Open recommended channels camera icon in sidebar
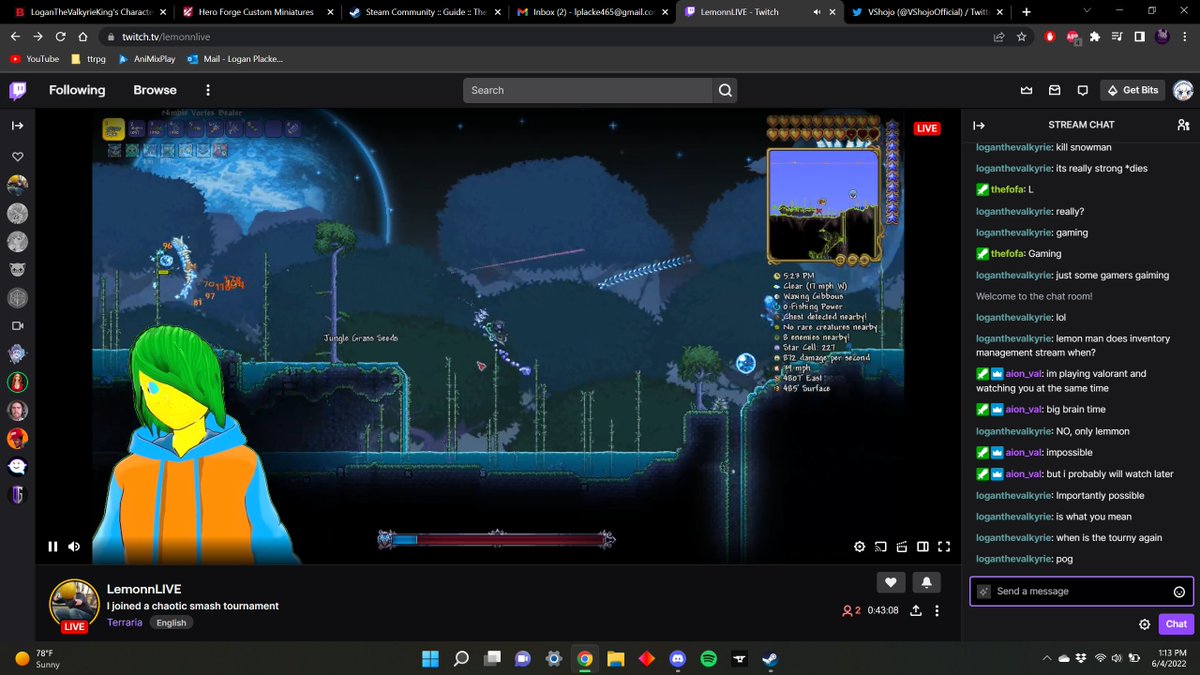 (17, 326)
